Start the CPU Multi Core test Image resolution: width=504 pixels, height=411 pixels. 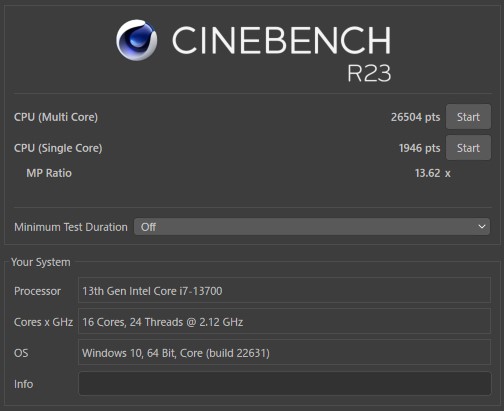coord(468,117)
